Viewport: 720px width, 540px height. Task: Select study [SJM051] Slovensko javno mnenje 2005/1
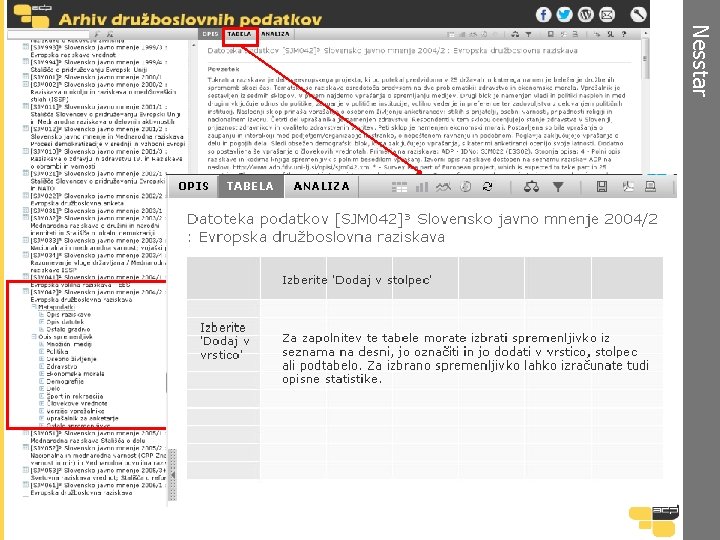click(x=96, y=437)
